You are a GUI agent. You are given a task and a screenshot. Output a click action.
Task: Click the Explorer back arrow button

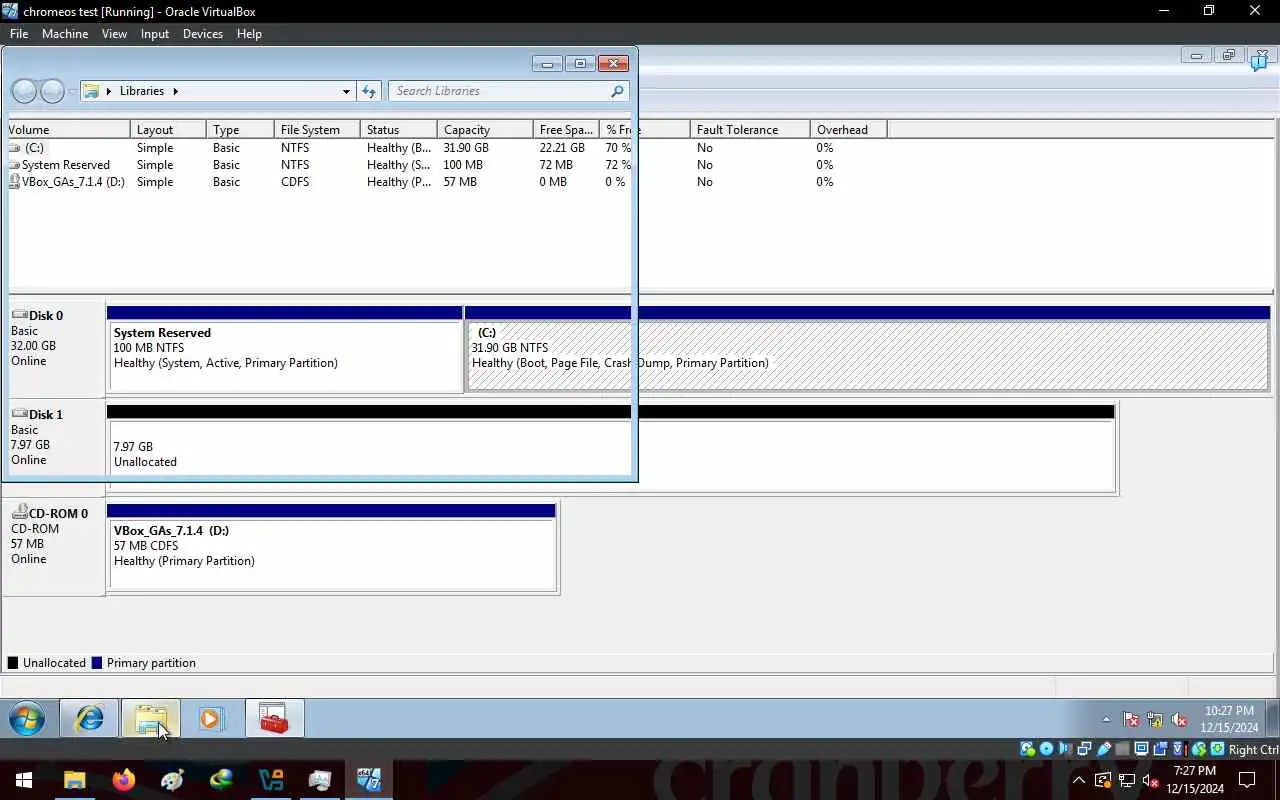(24, 91)
